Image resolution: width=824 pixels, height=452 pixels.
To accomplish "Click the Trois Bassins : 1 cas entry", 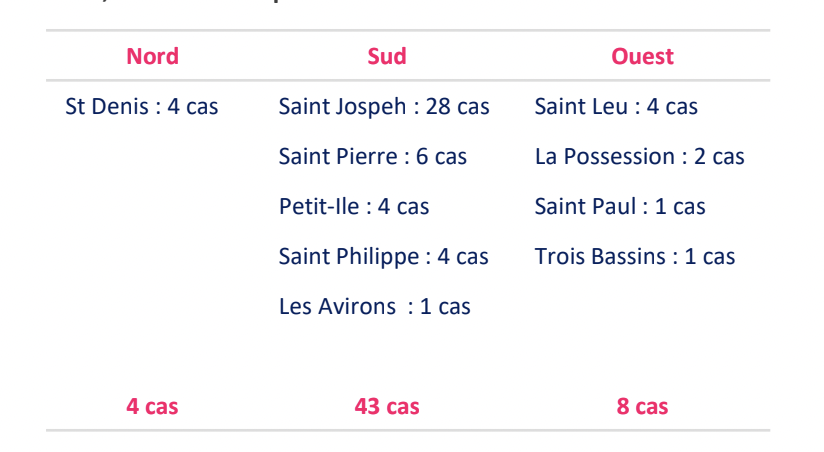I will [x=635, y=256].
